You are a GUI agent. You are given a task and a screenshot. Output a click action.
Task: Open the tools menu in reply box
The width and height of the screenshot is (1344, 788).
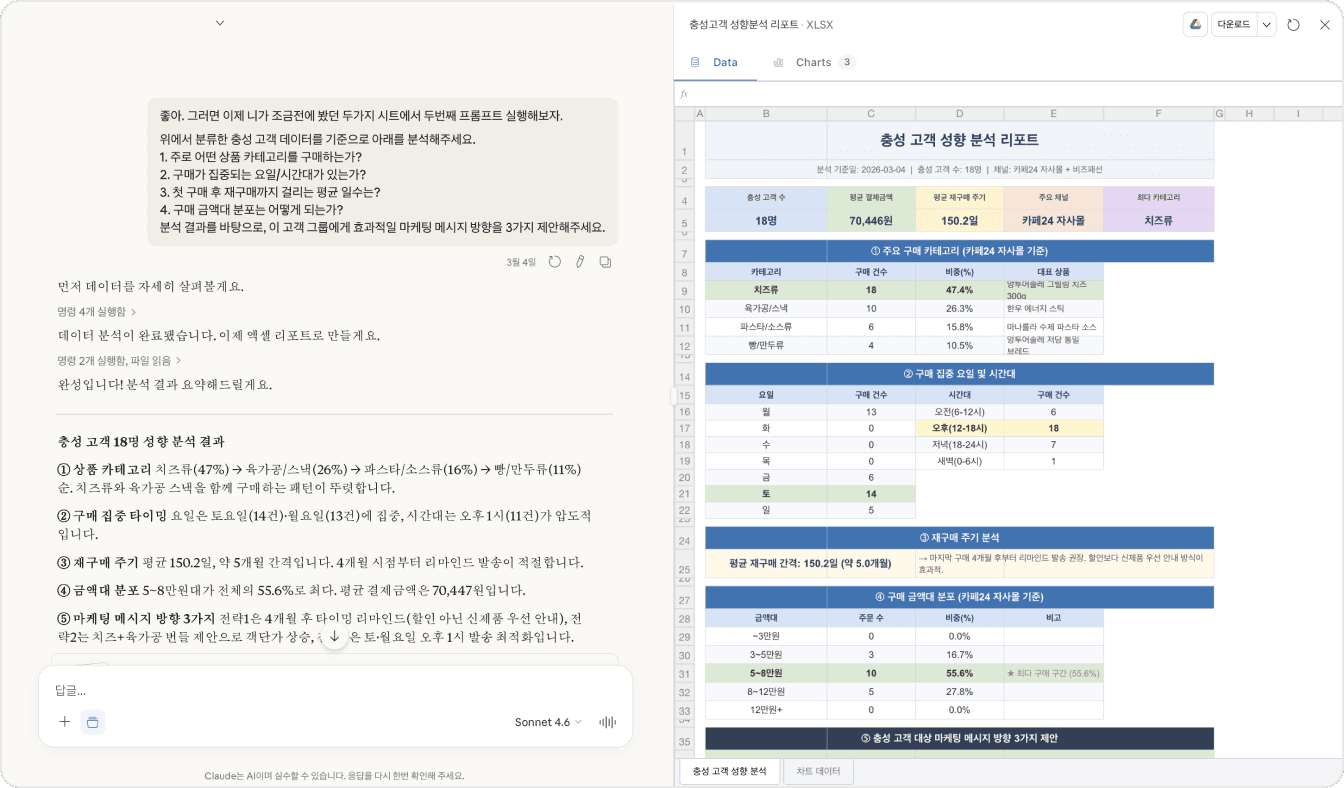pos(93,721)
